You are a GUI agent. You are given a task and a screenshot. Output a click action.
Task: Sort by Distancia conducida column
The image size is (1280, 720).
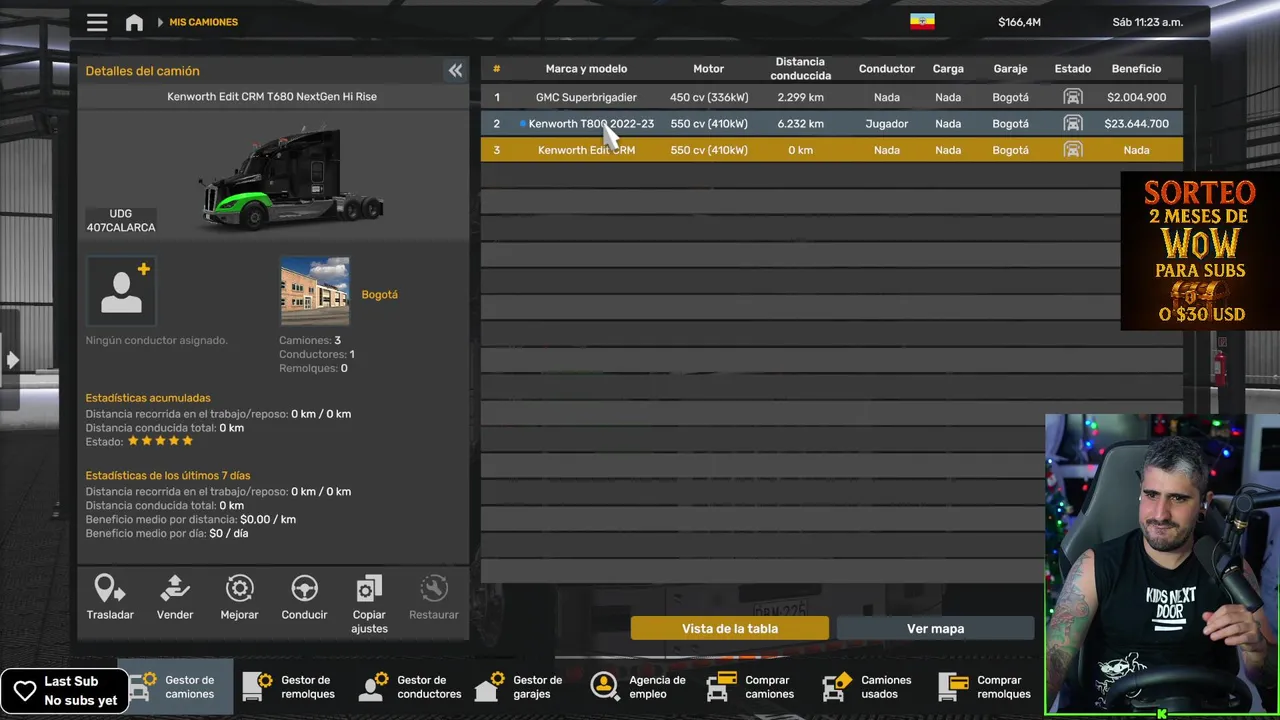click(800, 69)
